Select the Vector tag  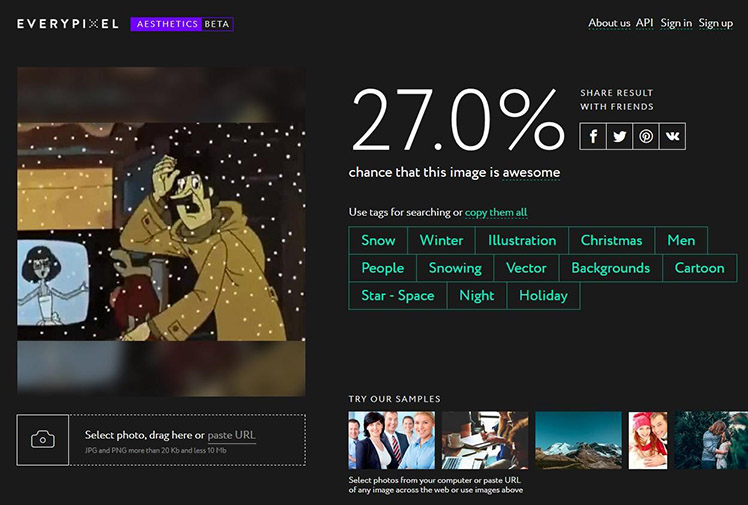pyautogui.click(x=526, y=268)
